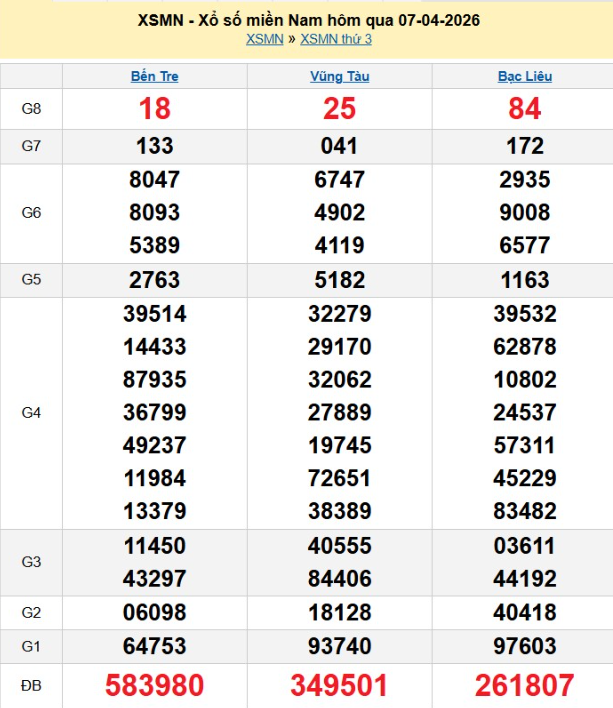Click Bến Tre special prize number 583980

(155, 685)
